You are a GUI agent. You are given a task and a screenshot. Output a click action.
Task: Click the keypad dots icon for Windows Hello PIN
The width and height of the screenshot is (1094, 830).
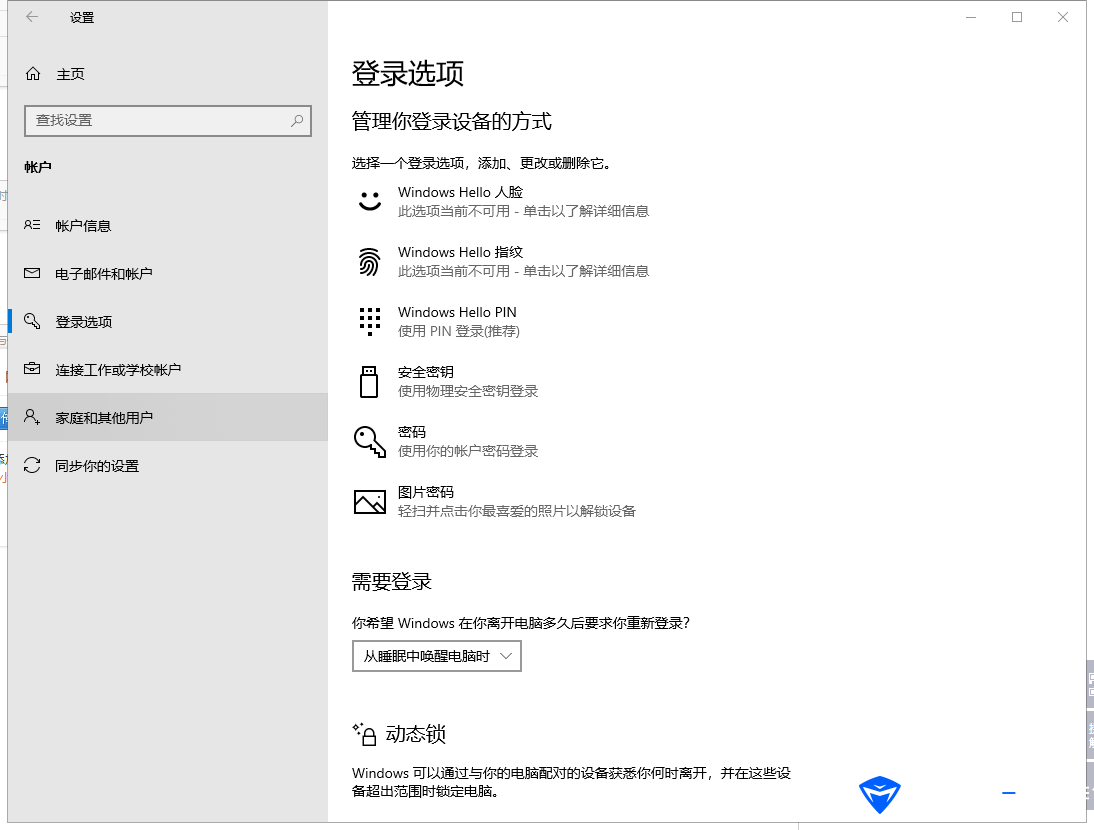(x=370, y=322)
